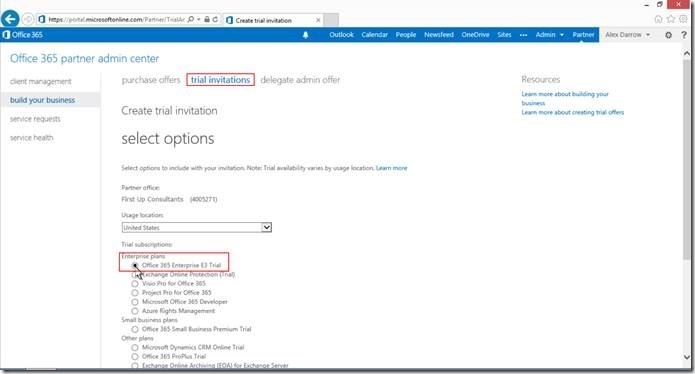Open People from the navigation bar

pyautogui.click(x=406, y=35)
